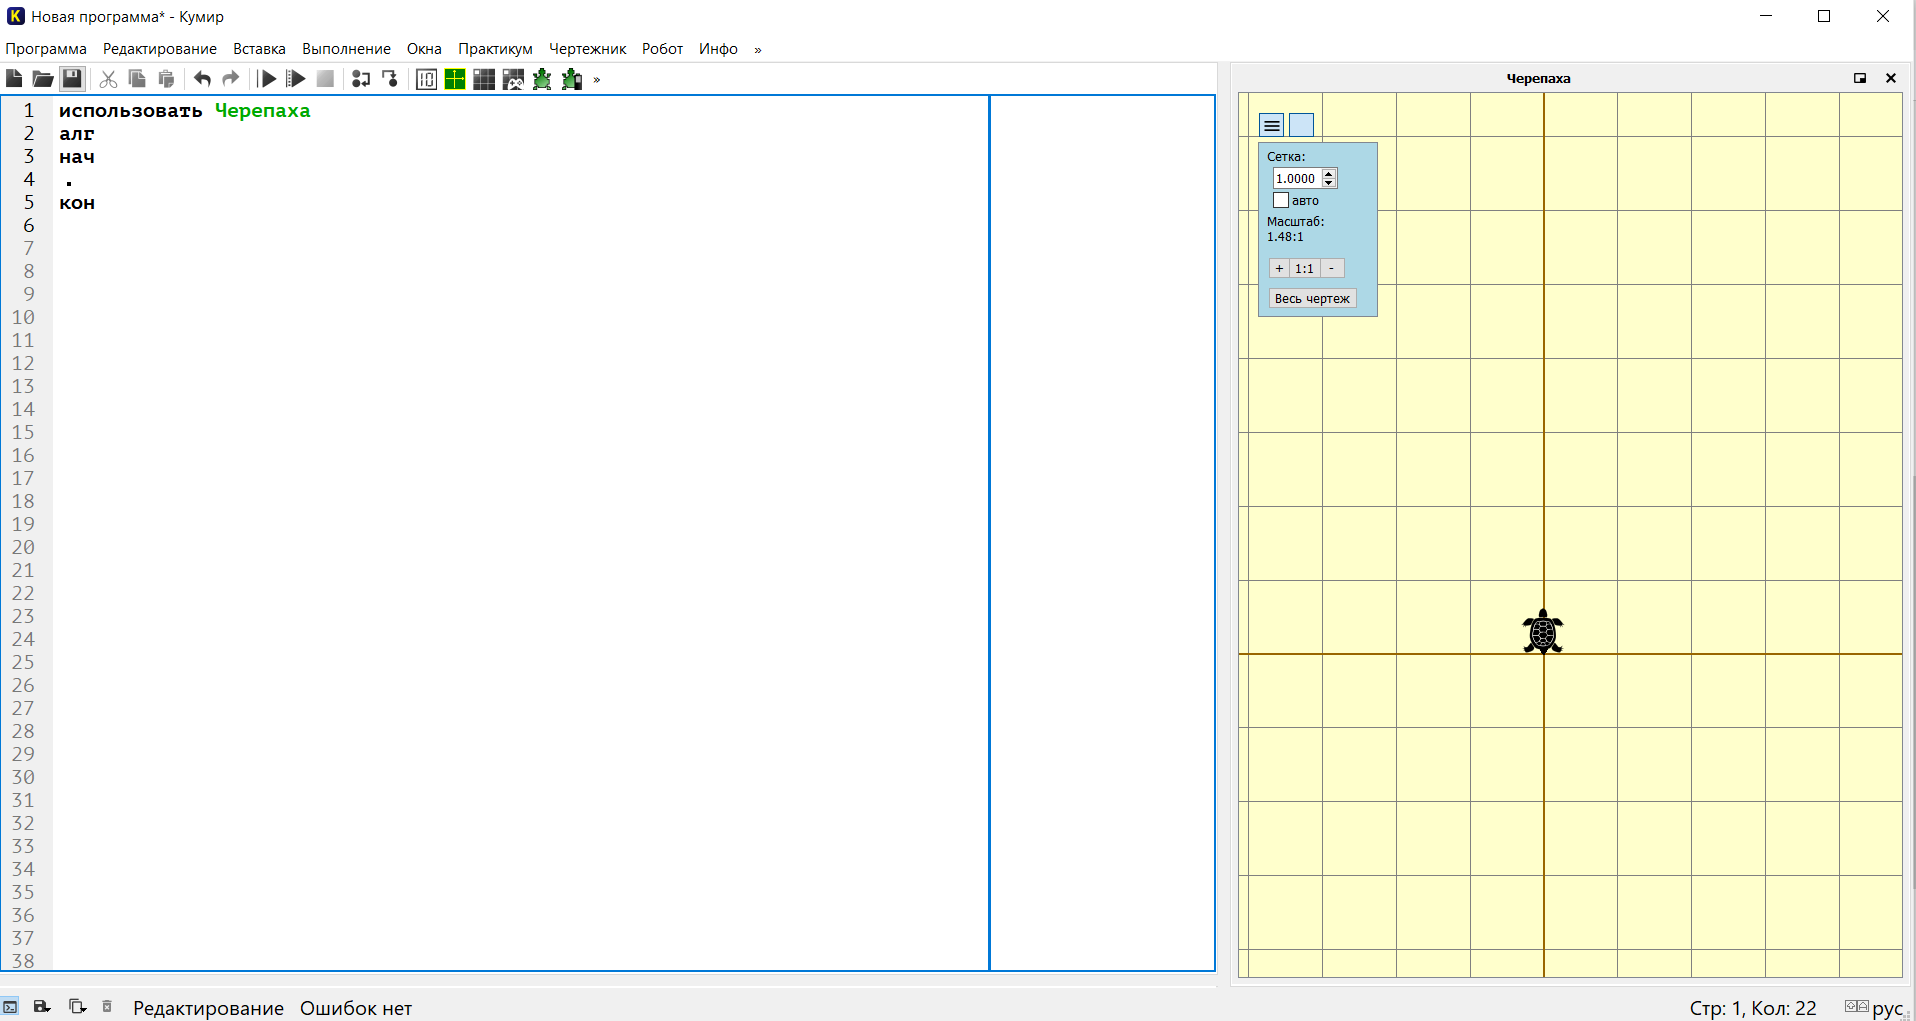Click the copy output icon in status bar
The width and height of the screenshot is (1916, 1021).
click(x=77, y=1007)
